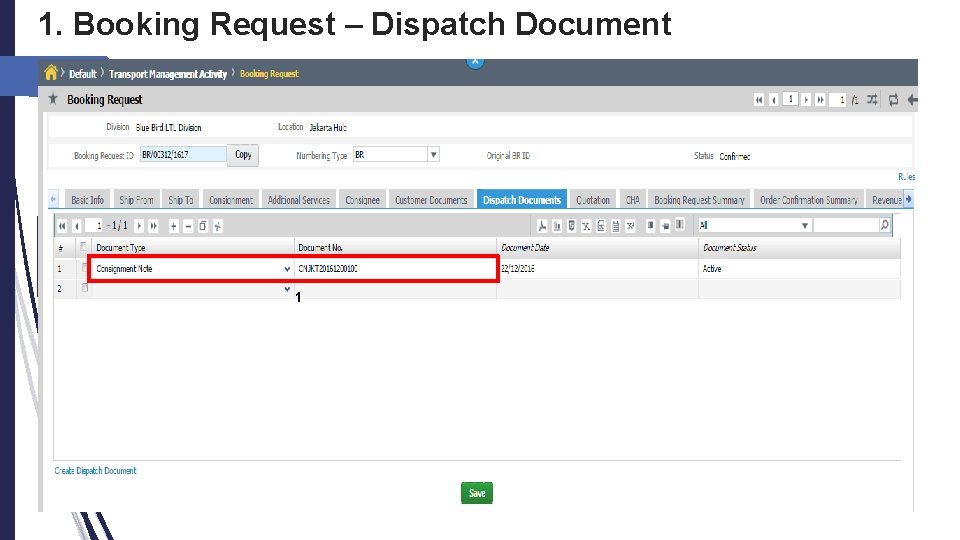The height and width of the screenshot is (540, 960).
Task: Open the Rules link
Action: (x=907, y=176)
